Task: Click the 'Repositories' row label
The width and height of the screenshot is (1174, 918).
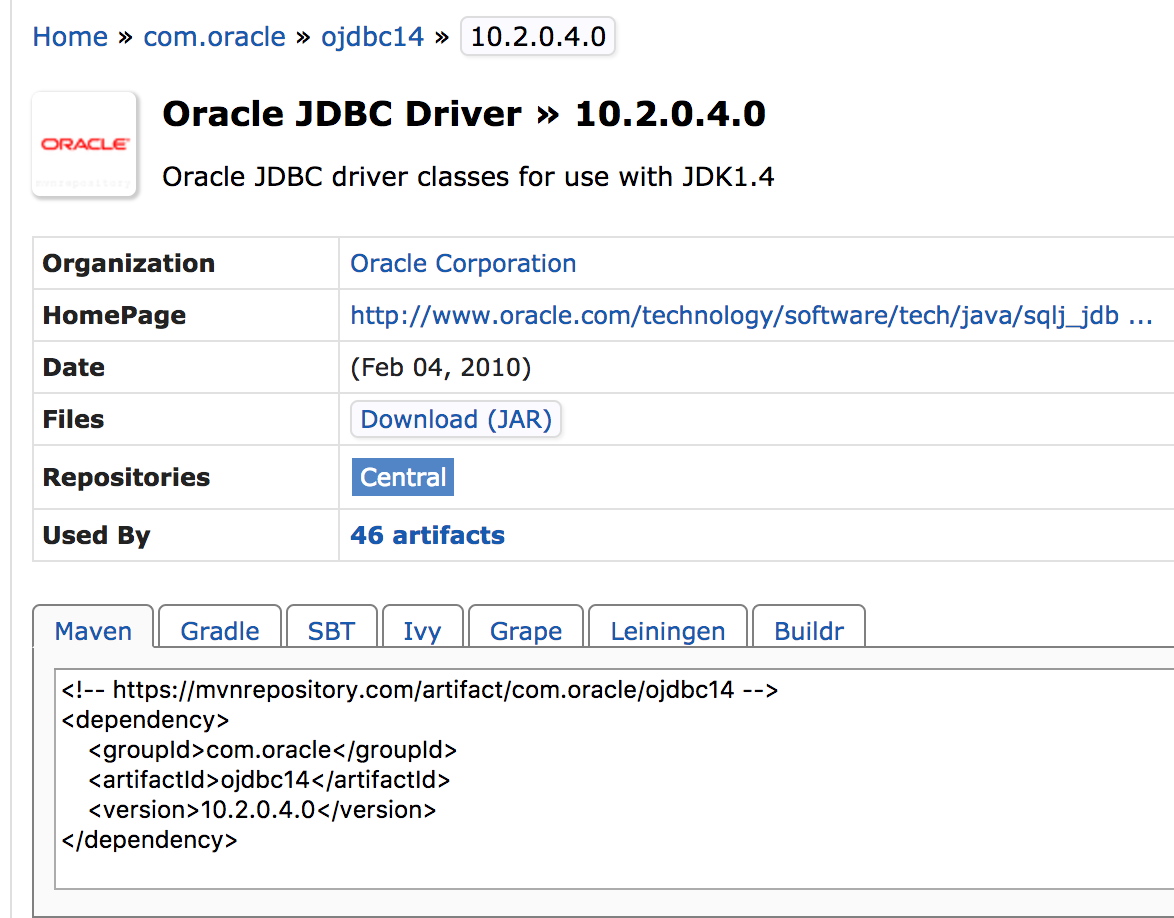Action: click(x=126, y=478)
